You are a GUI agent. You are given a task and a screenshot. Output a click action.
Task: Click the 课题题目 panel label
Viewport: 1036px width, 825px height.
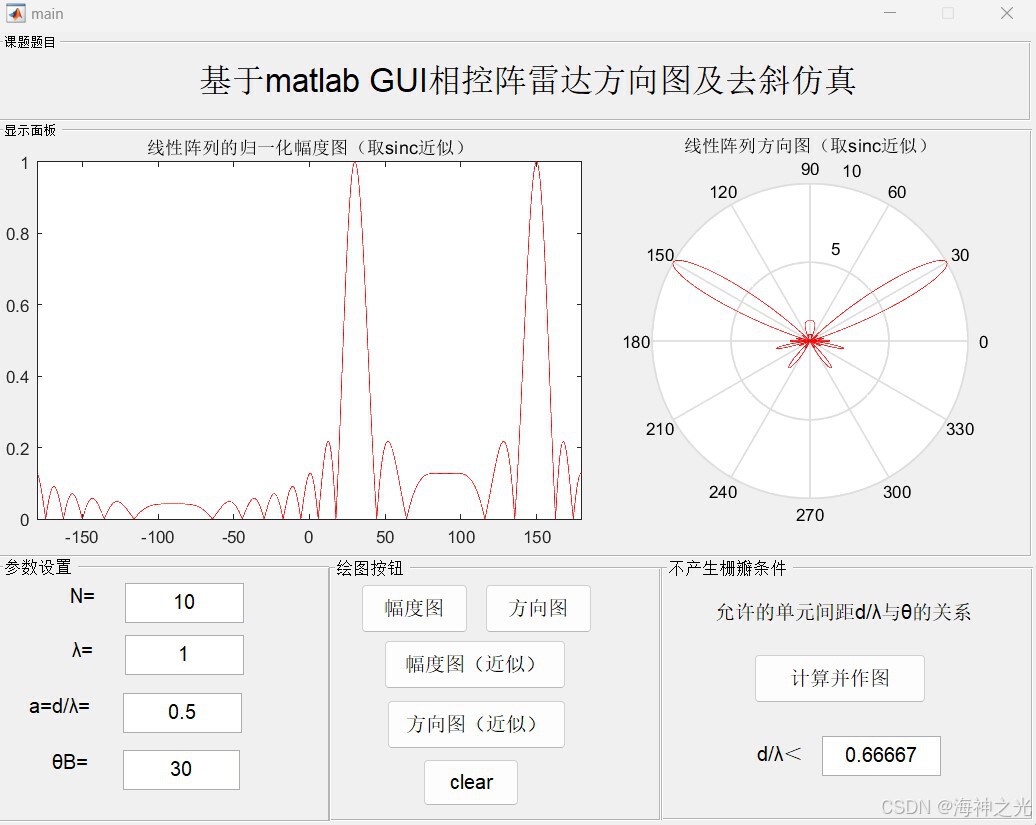tap(30, 42)
